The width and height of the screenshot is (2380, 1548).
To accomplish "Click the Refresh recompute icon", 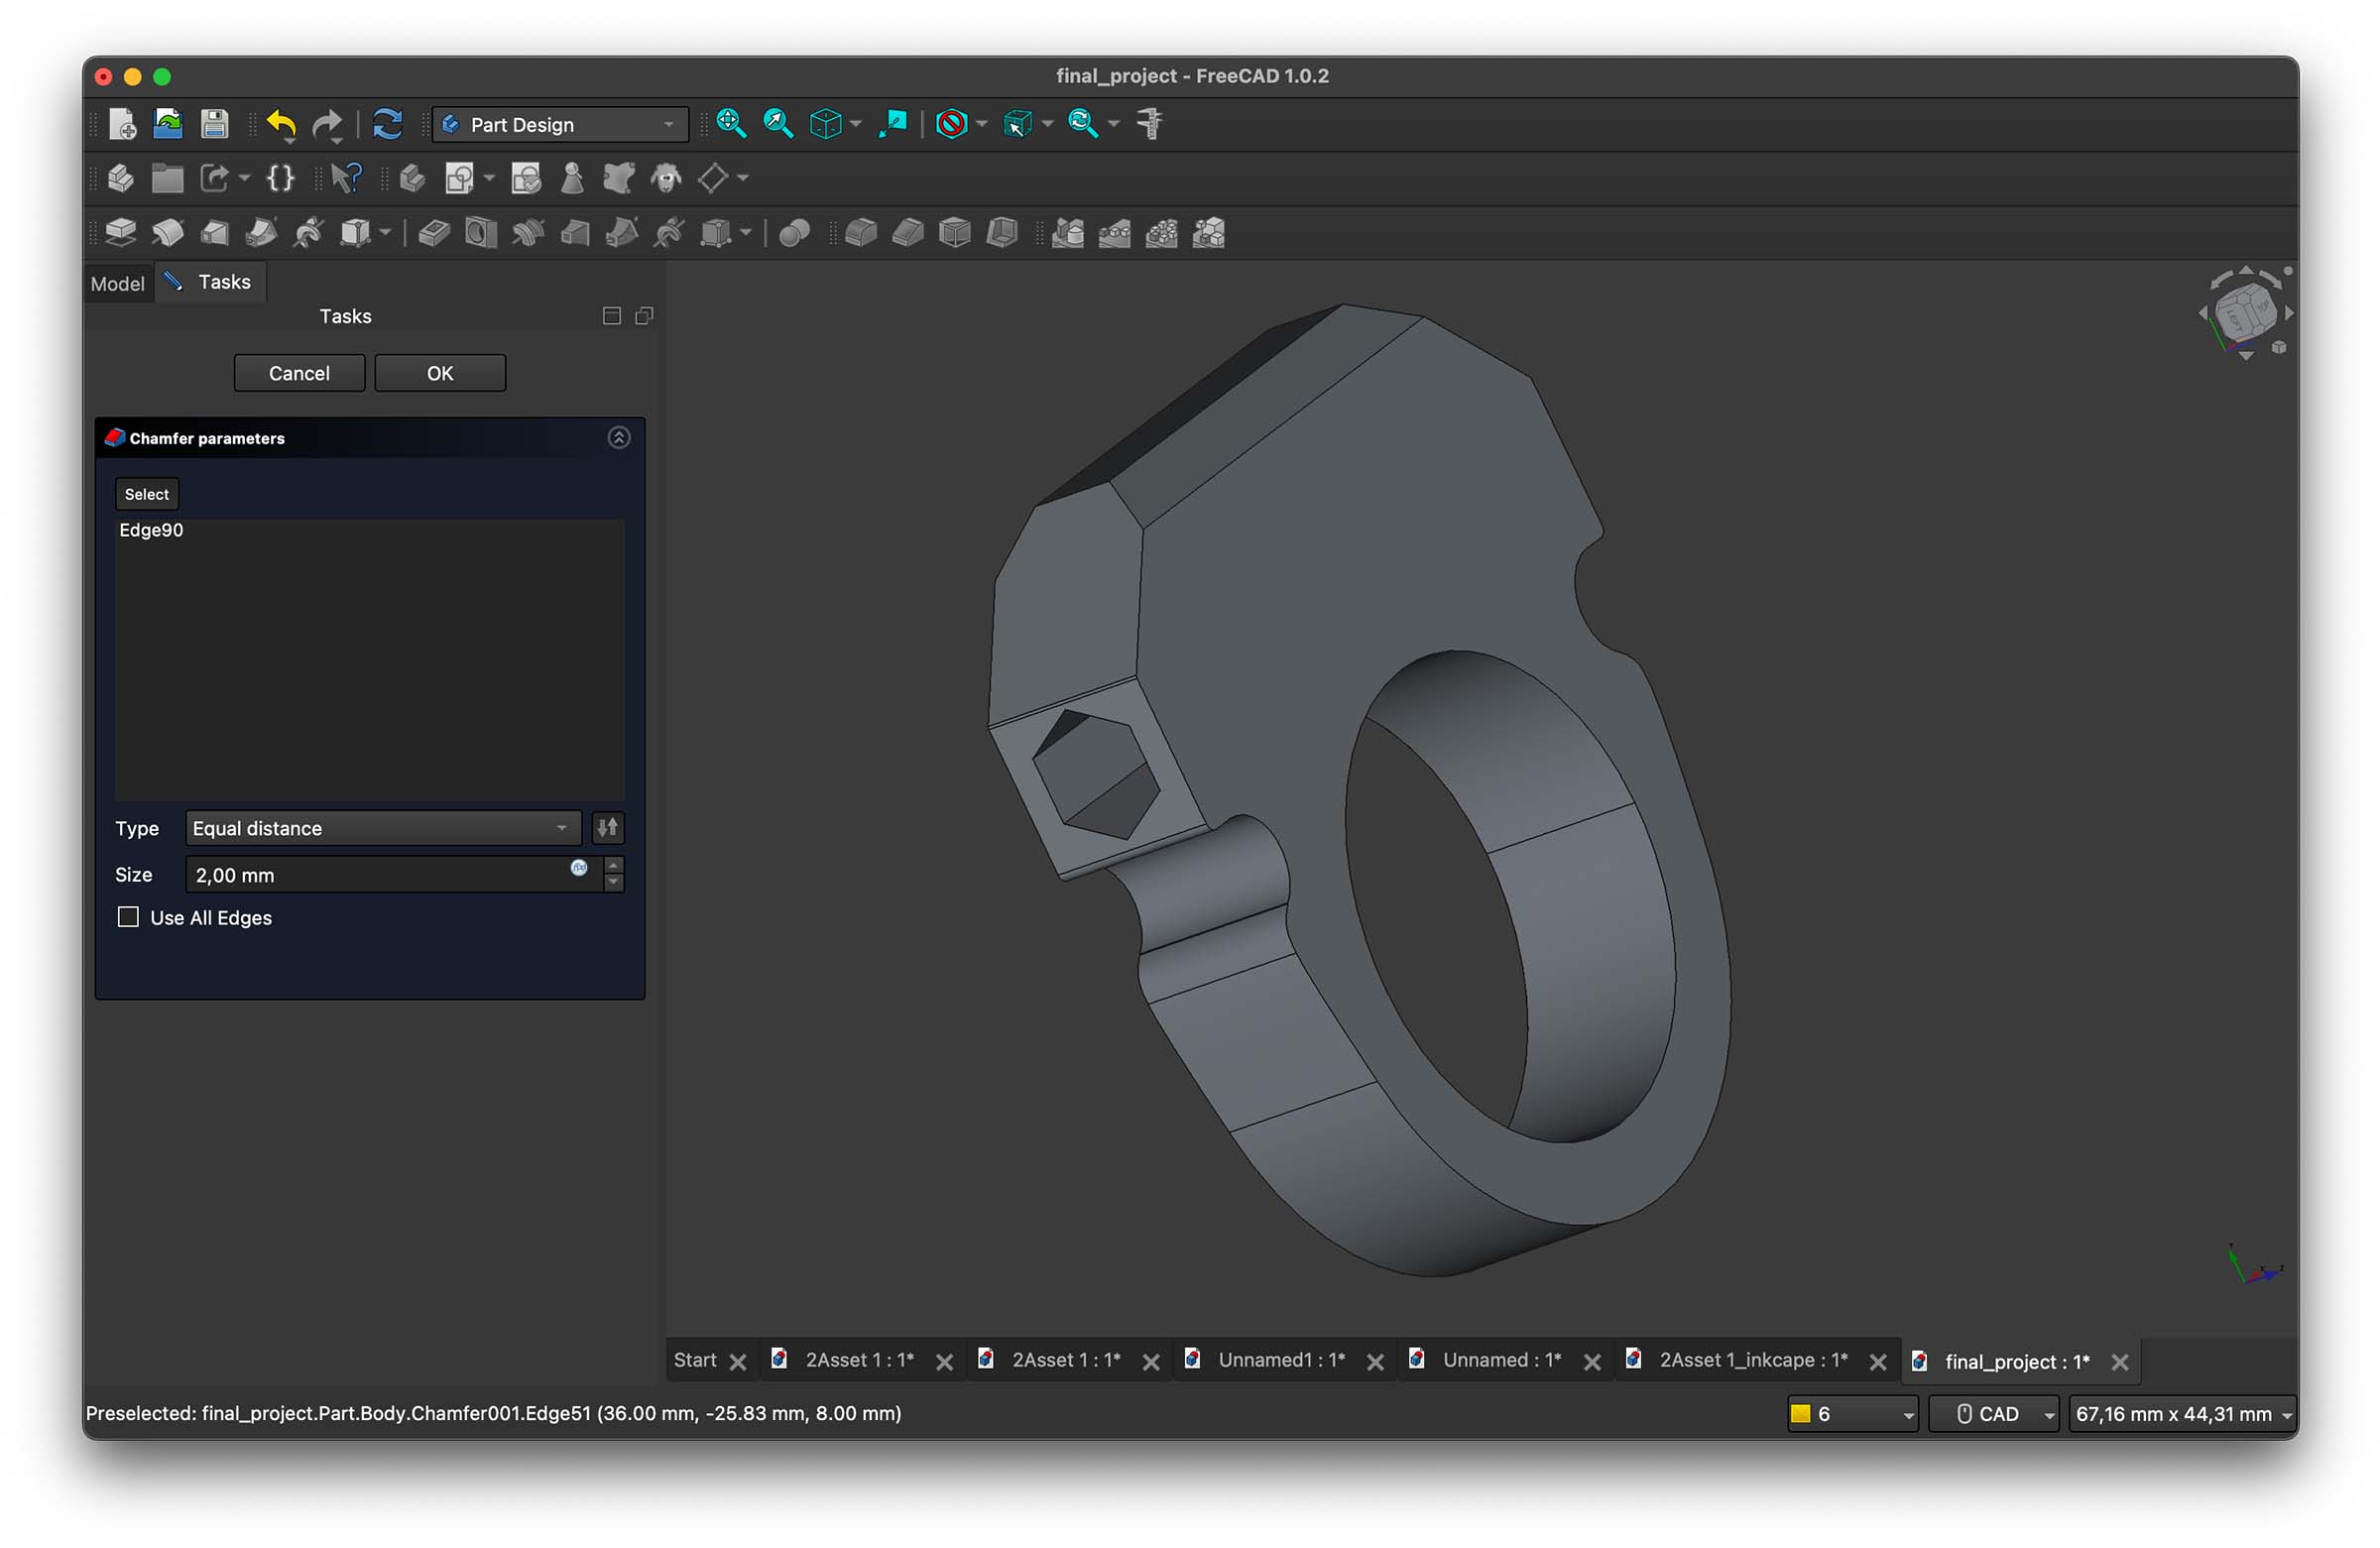I will click(387, 124).
